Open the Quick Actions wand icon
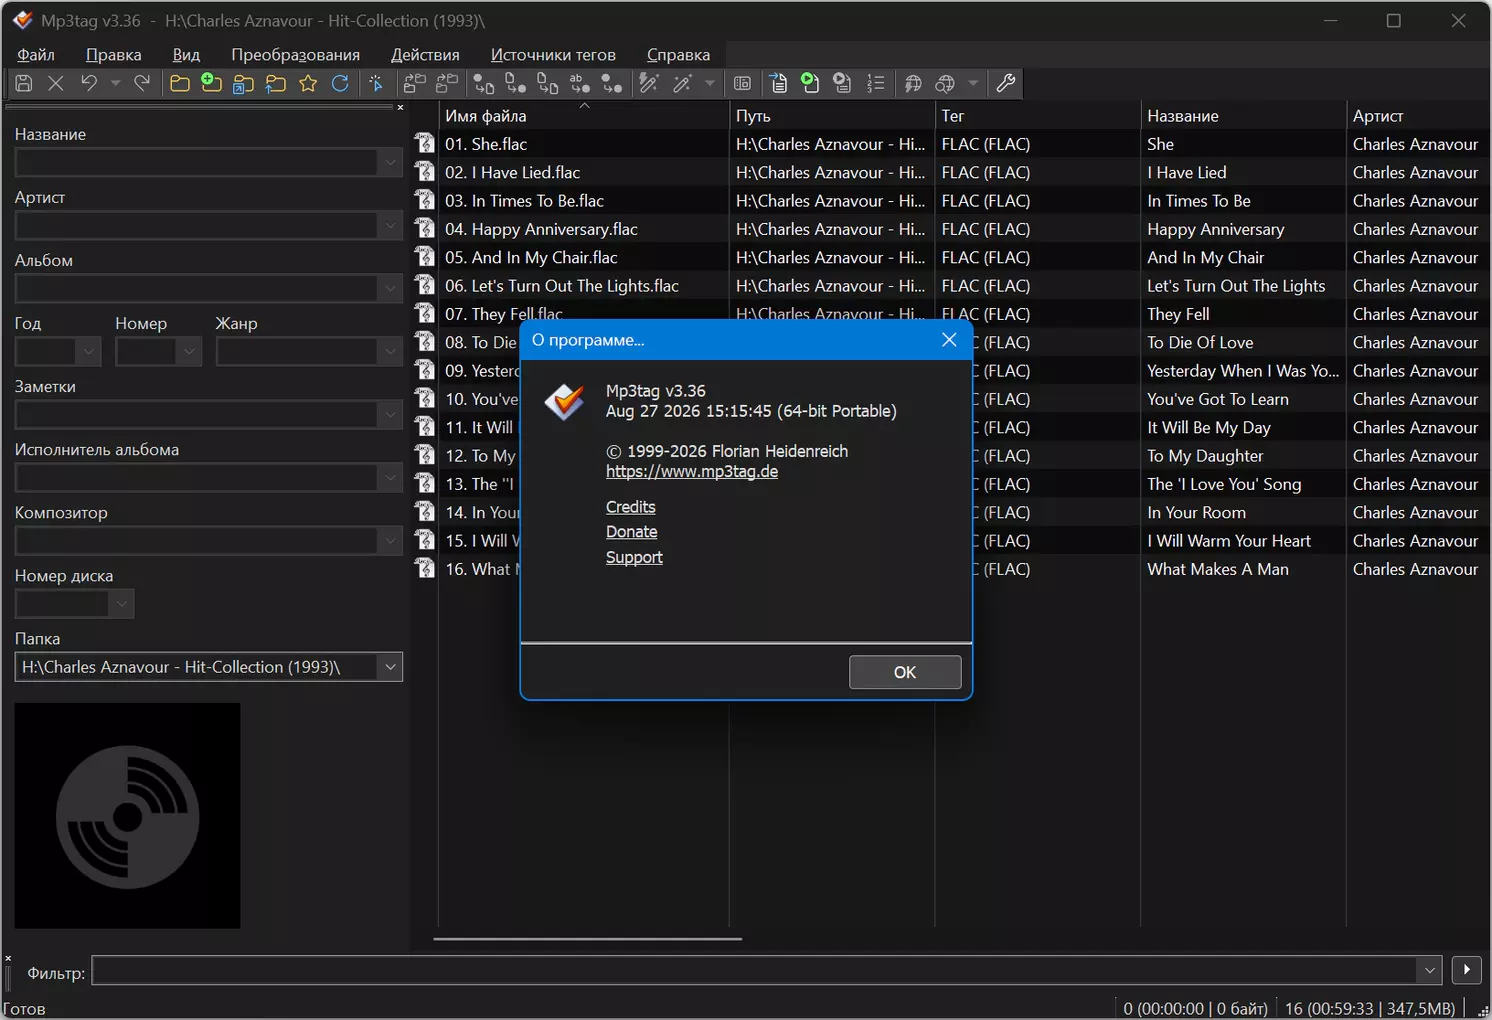Screen dimensions: 1492x1020 (682, 84)
